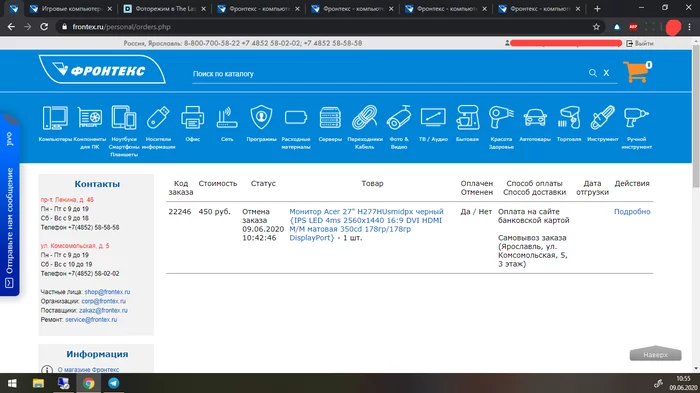Open Chrome from the taskbar
The width and height of the screenshot is (700, 393).
pyautogui.click(x=88, y=383)
